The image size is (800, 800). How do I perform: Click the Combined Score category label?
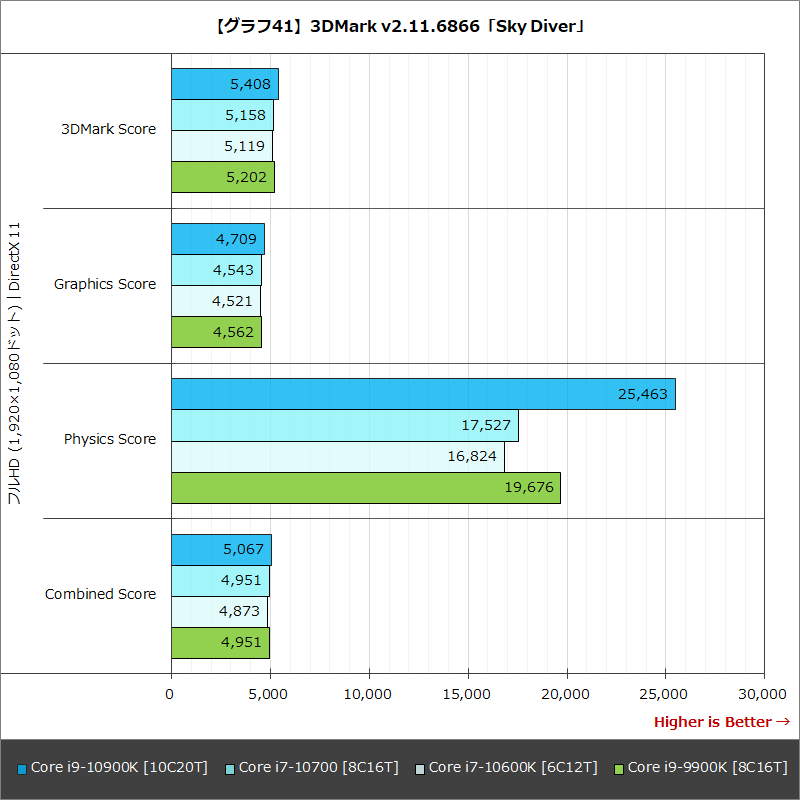click(x=101, y=594)
